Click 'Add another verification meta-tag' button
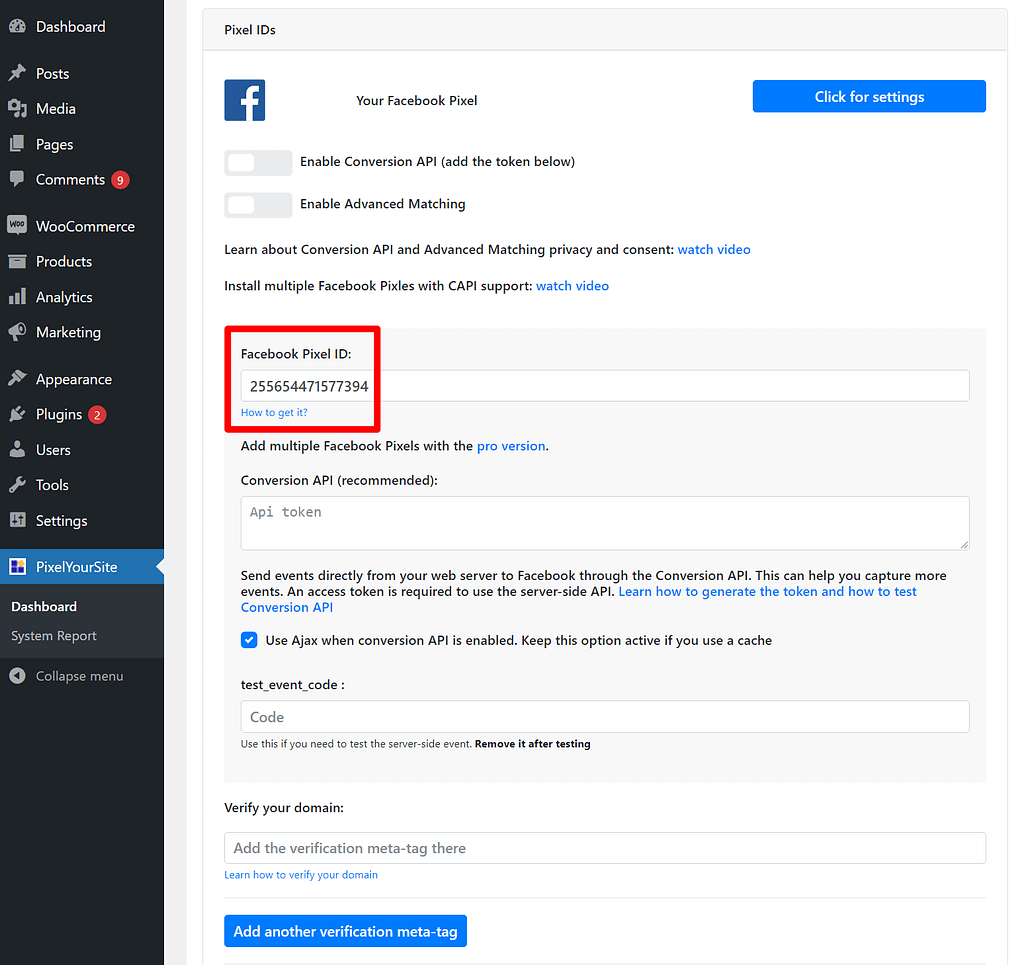Screen dimensions: 1024x965 pos(345,931)
